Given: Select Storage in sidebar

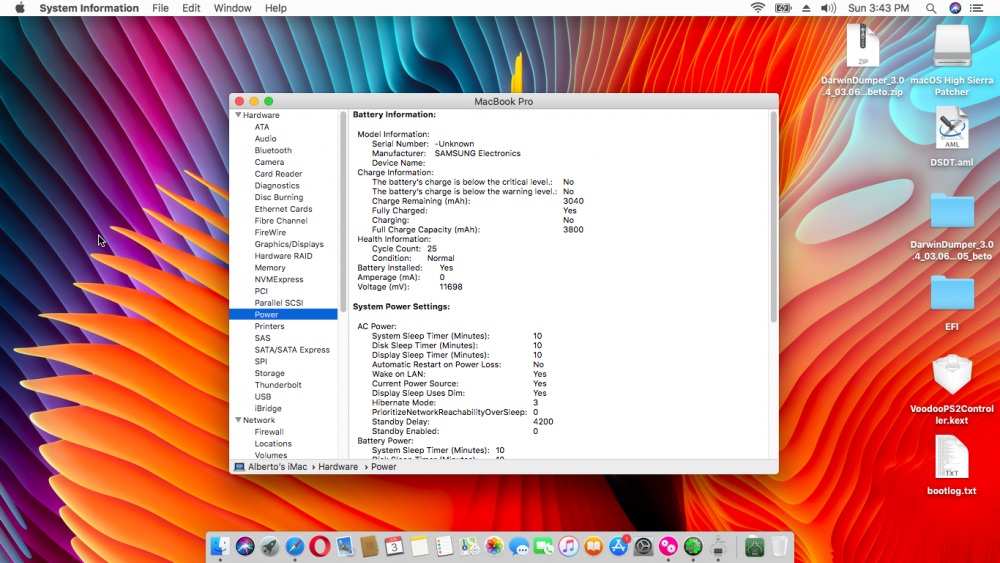Looking at the screenshot, I should point(270,373).
